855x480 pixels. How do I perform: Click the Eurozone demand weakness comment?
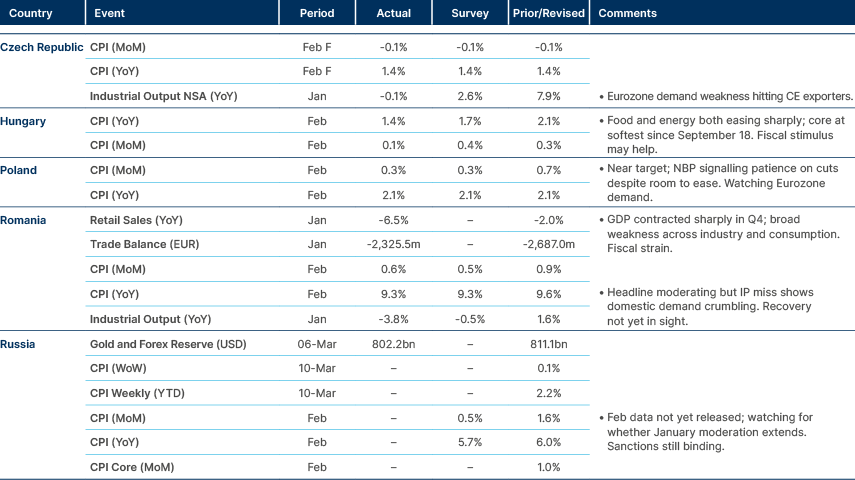click(x=726, y=96)
